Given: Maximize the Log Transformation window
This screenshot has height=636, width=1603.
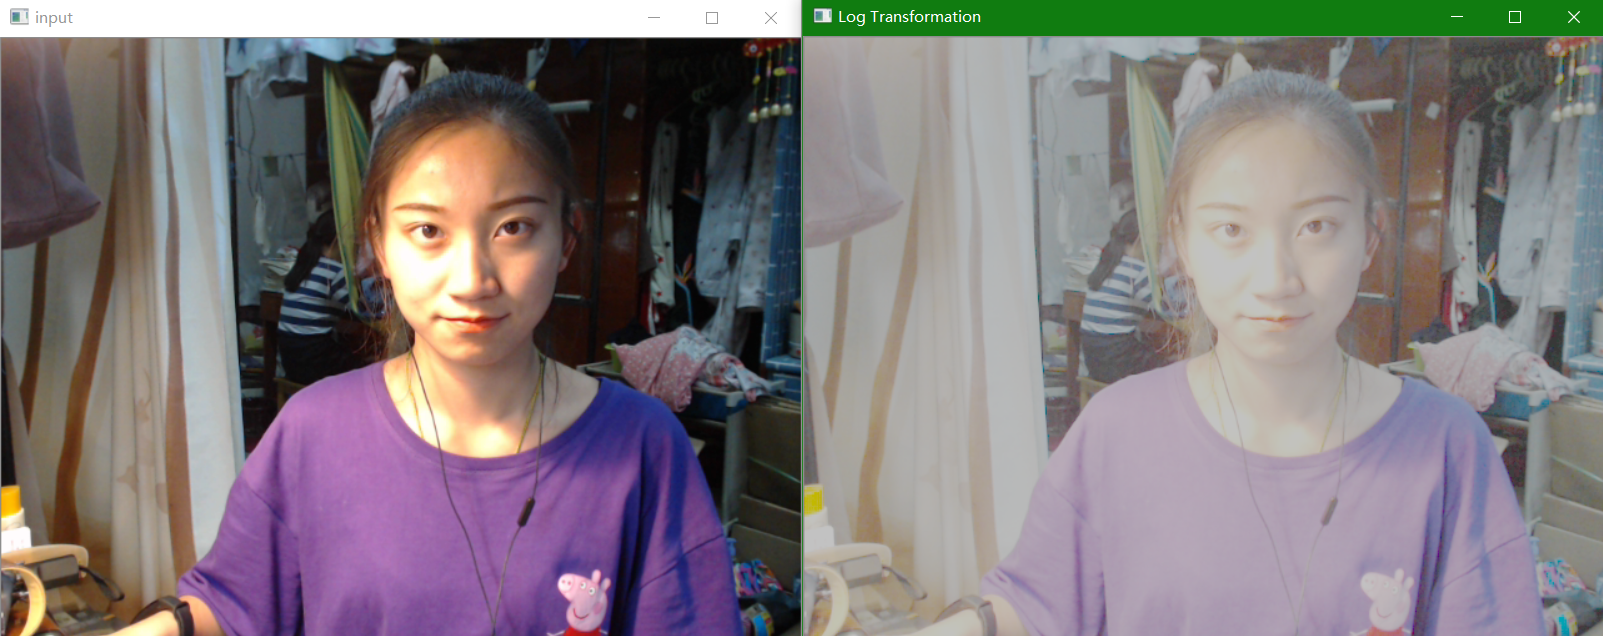Looking at the screenshot, I should point(1515,17).
